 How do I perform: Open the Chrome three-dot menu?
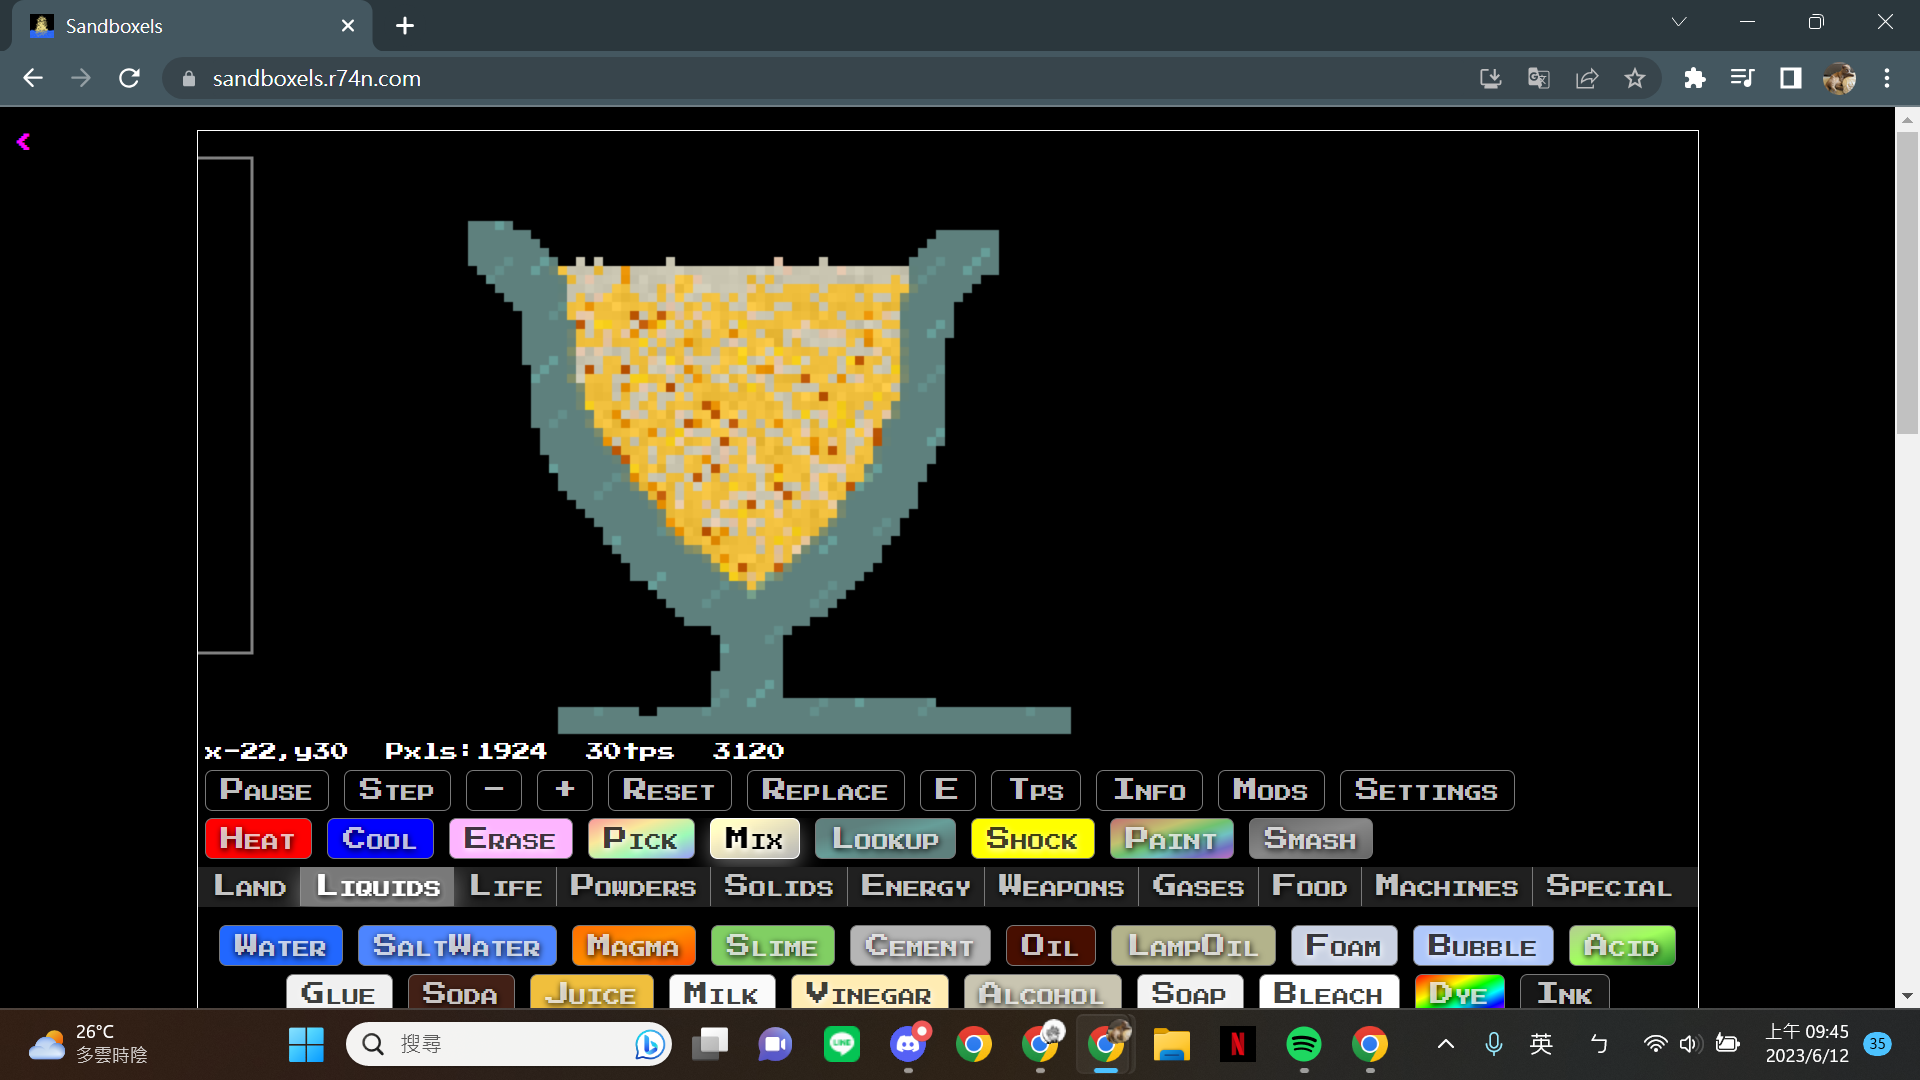click(x=1887, y=78)
